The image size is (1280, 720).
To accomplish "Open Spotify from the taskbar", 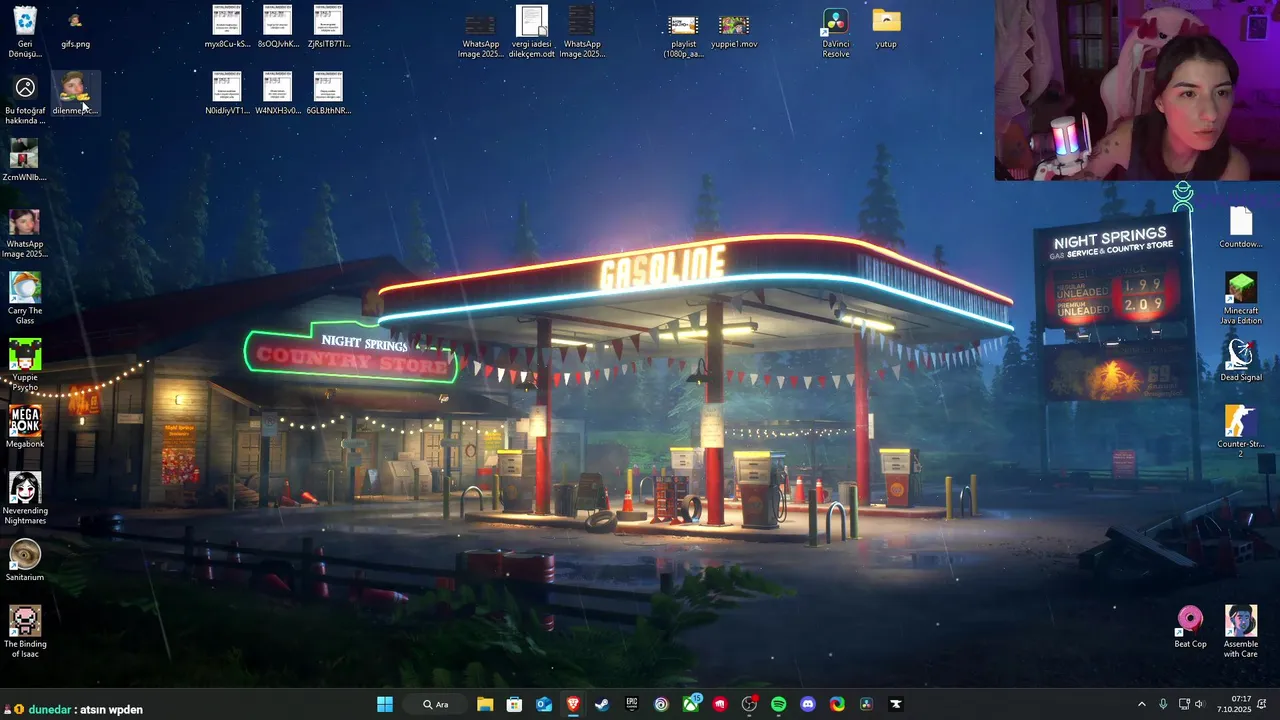I will (x=779, y=704).
